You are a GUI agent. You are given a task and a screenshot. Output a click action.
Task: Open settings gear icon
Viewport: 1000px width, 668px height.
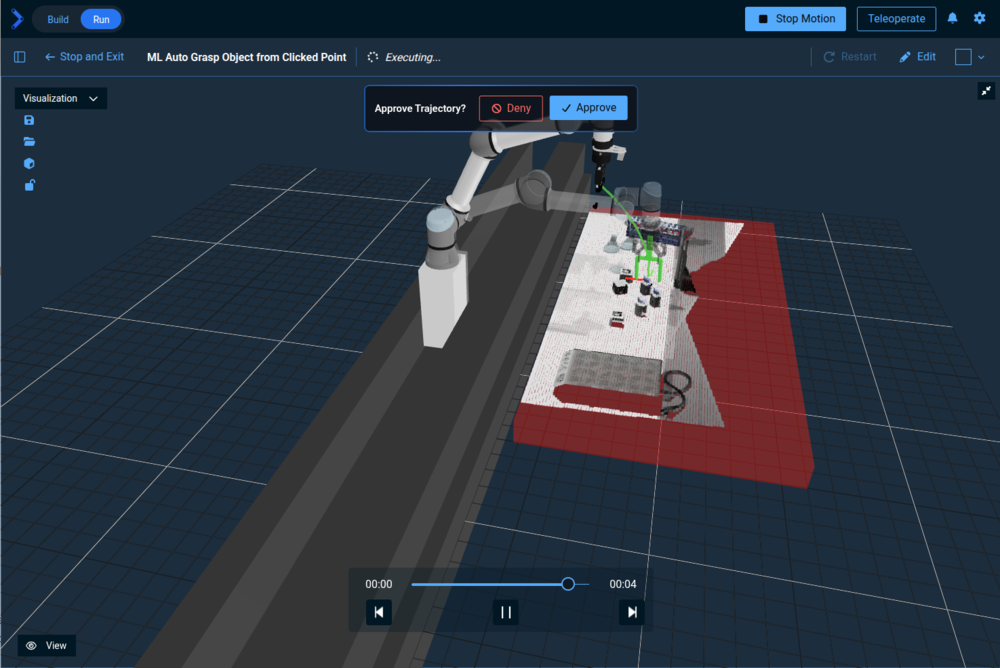pyautogui.click(x=980, y=19)
